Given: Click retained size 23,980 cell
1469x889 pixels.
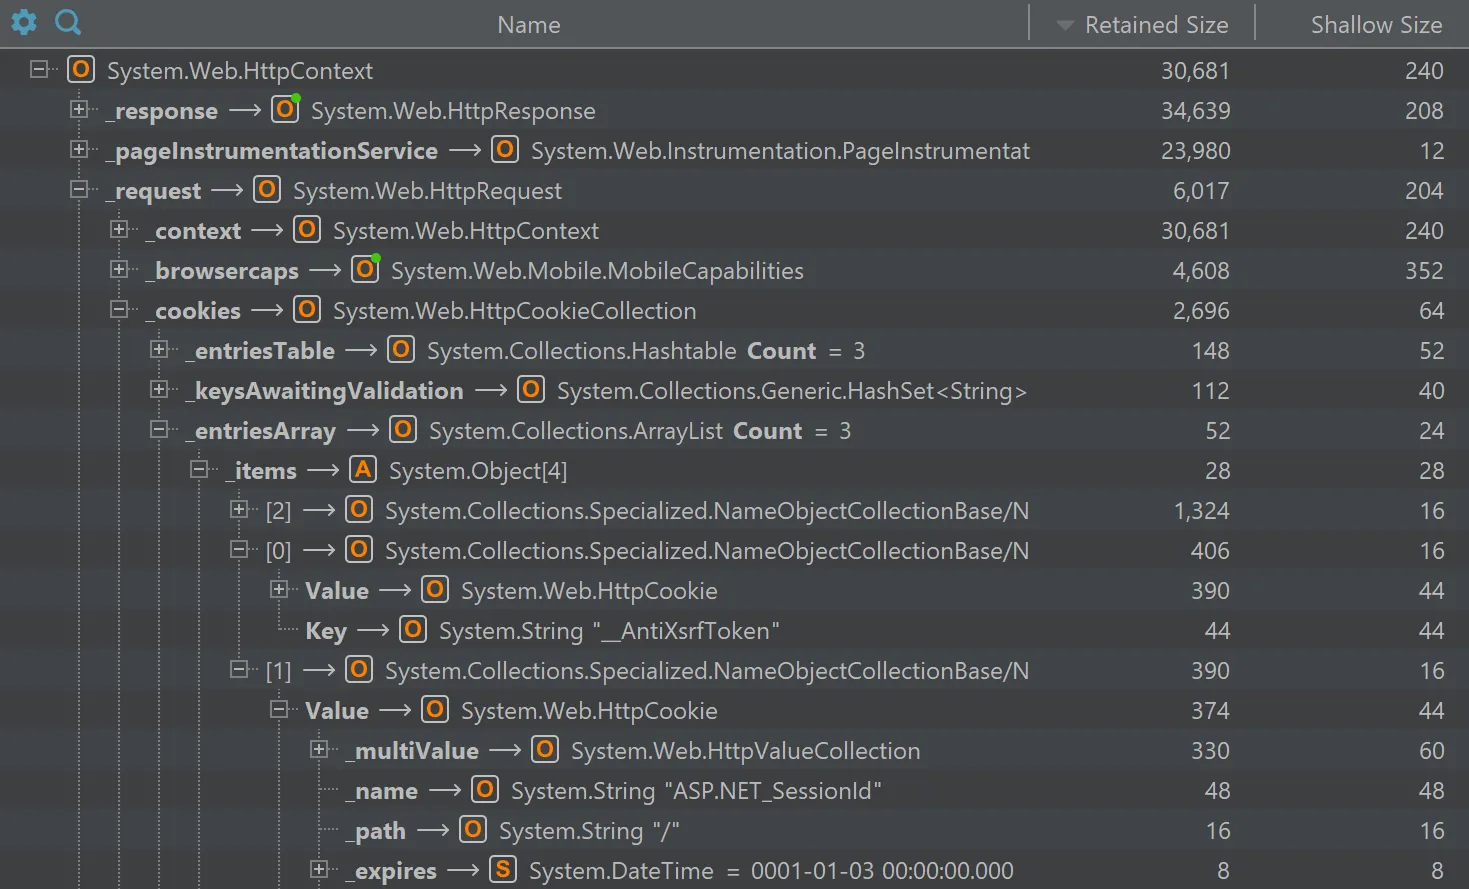Looking at the screenshot, I should click(1195, 151).
